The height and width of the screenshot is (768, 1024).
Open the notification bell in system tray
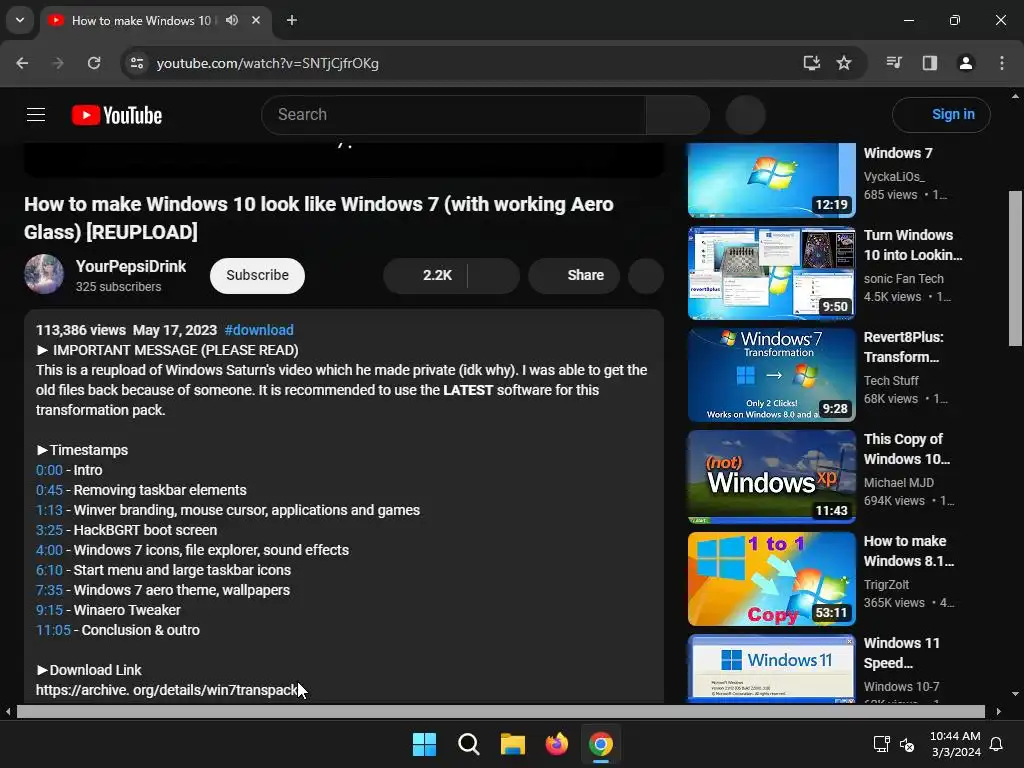pos(997,744)
